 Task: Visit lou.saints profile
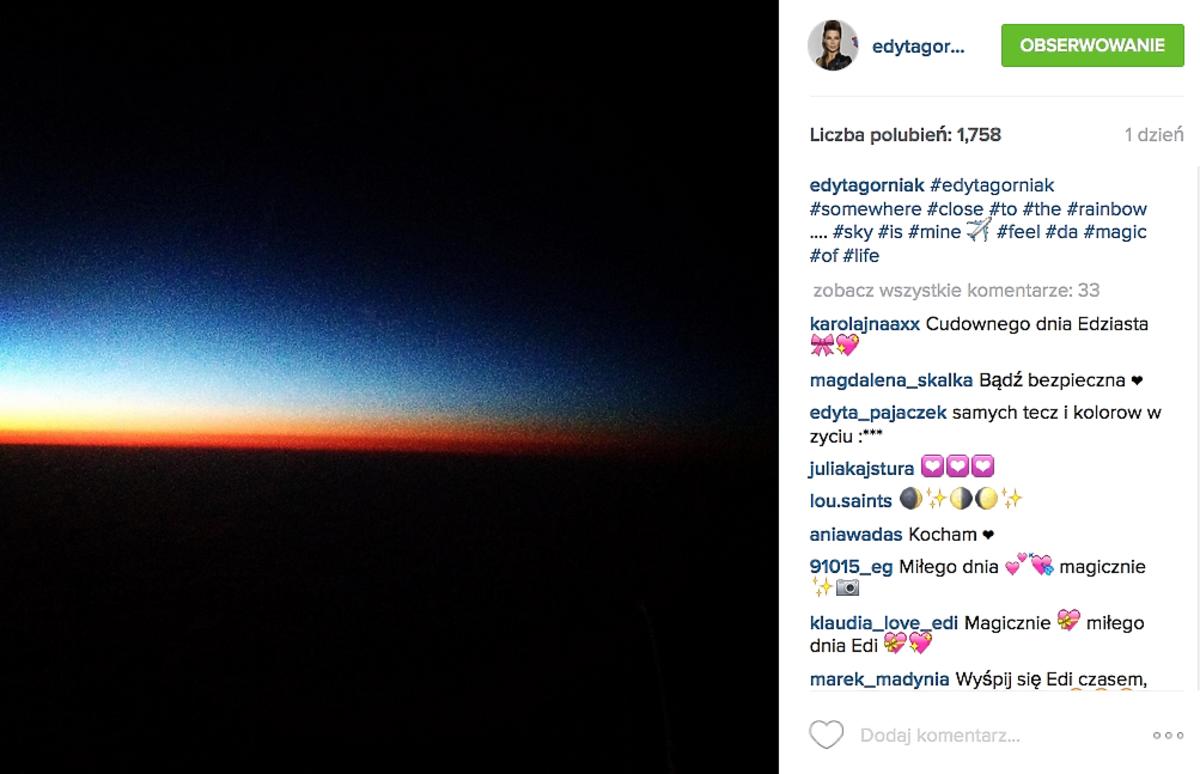[851, 500]
